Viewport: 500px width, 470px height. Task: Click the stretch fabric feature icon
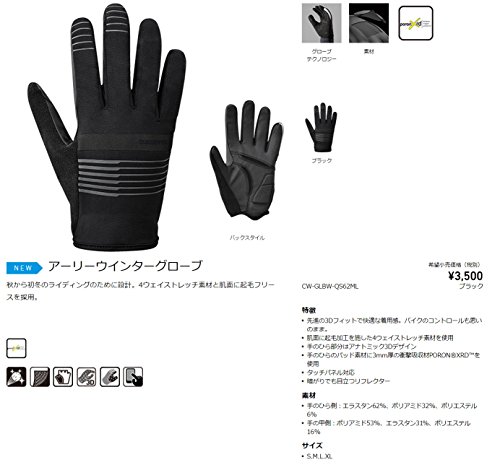(40, 377)
